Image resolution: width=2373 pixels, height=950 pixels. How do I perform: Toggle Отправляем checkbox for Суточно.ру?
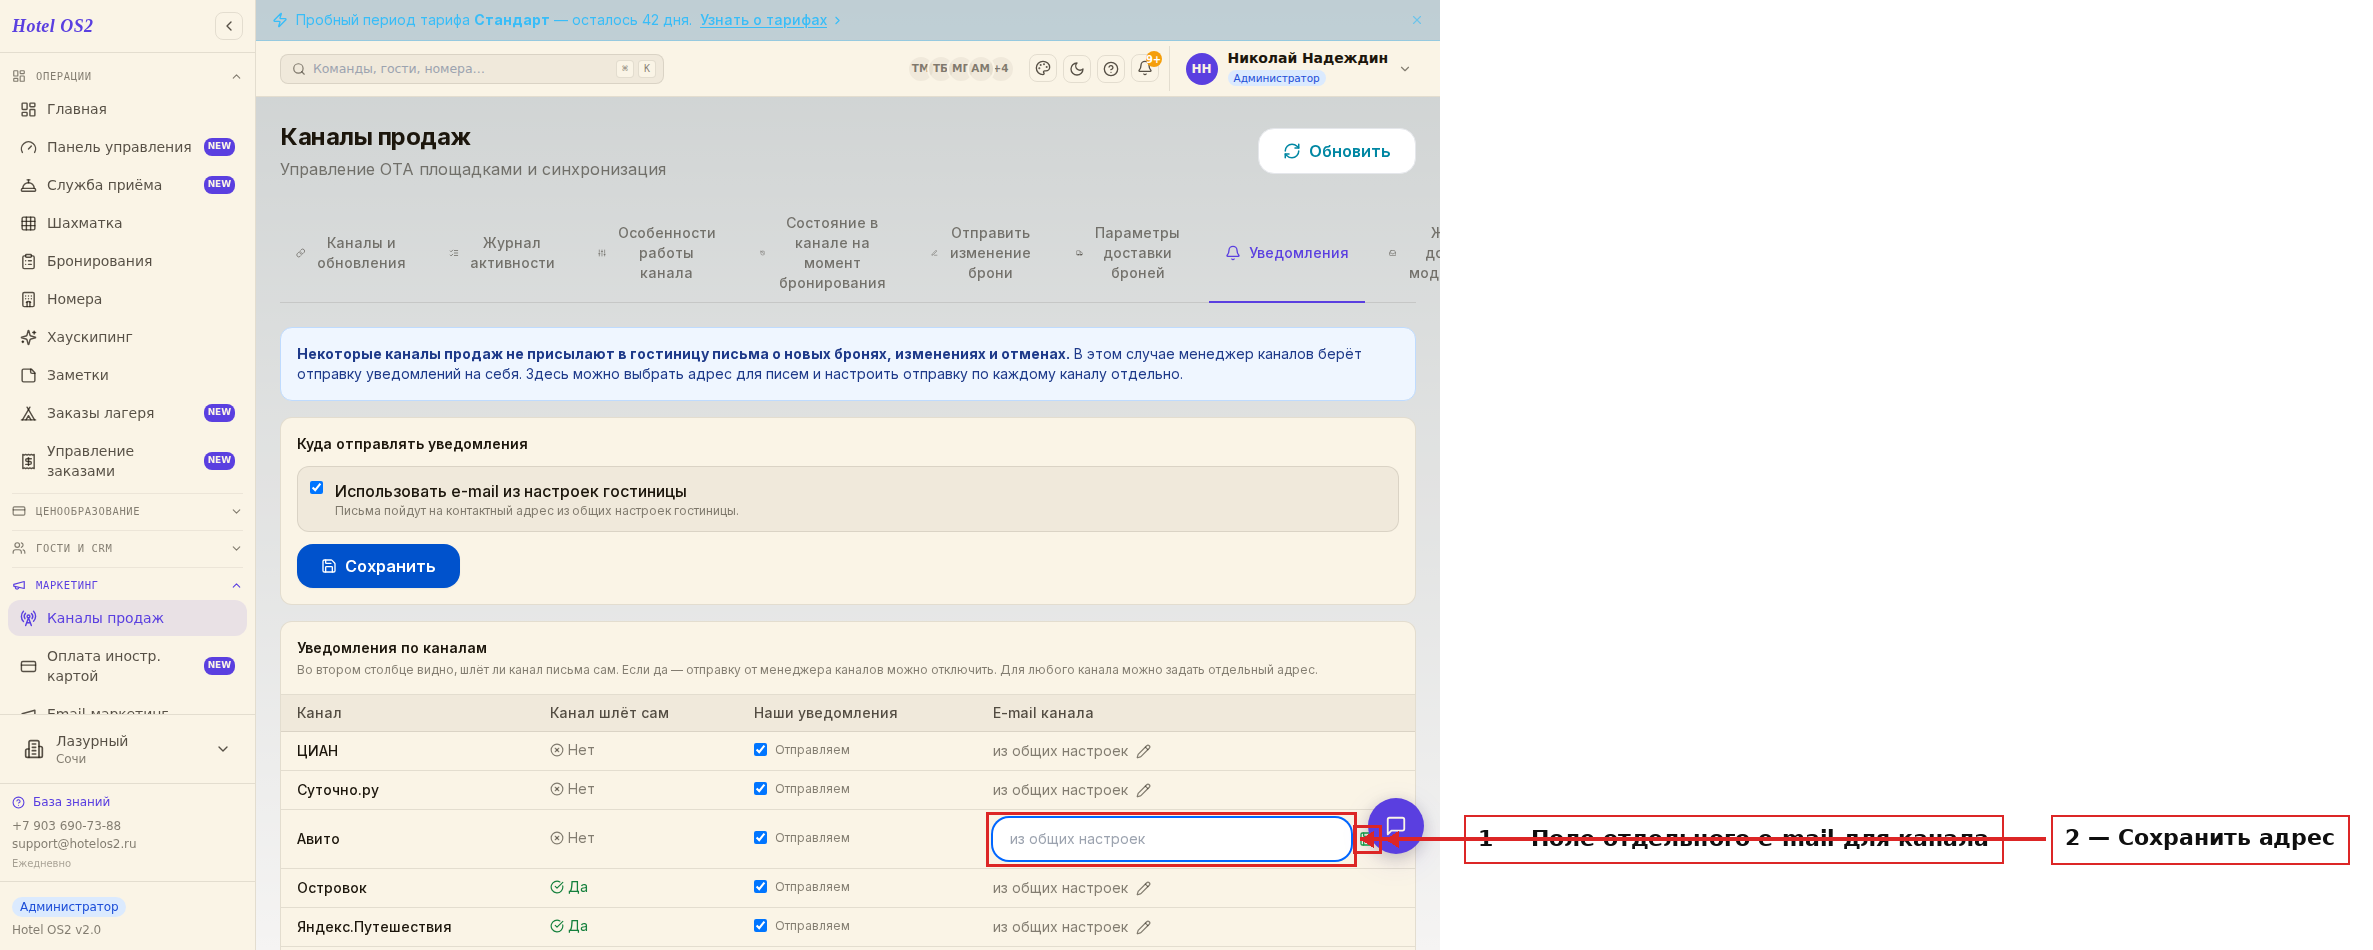[x=761, y=789]
